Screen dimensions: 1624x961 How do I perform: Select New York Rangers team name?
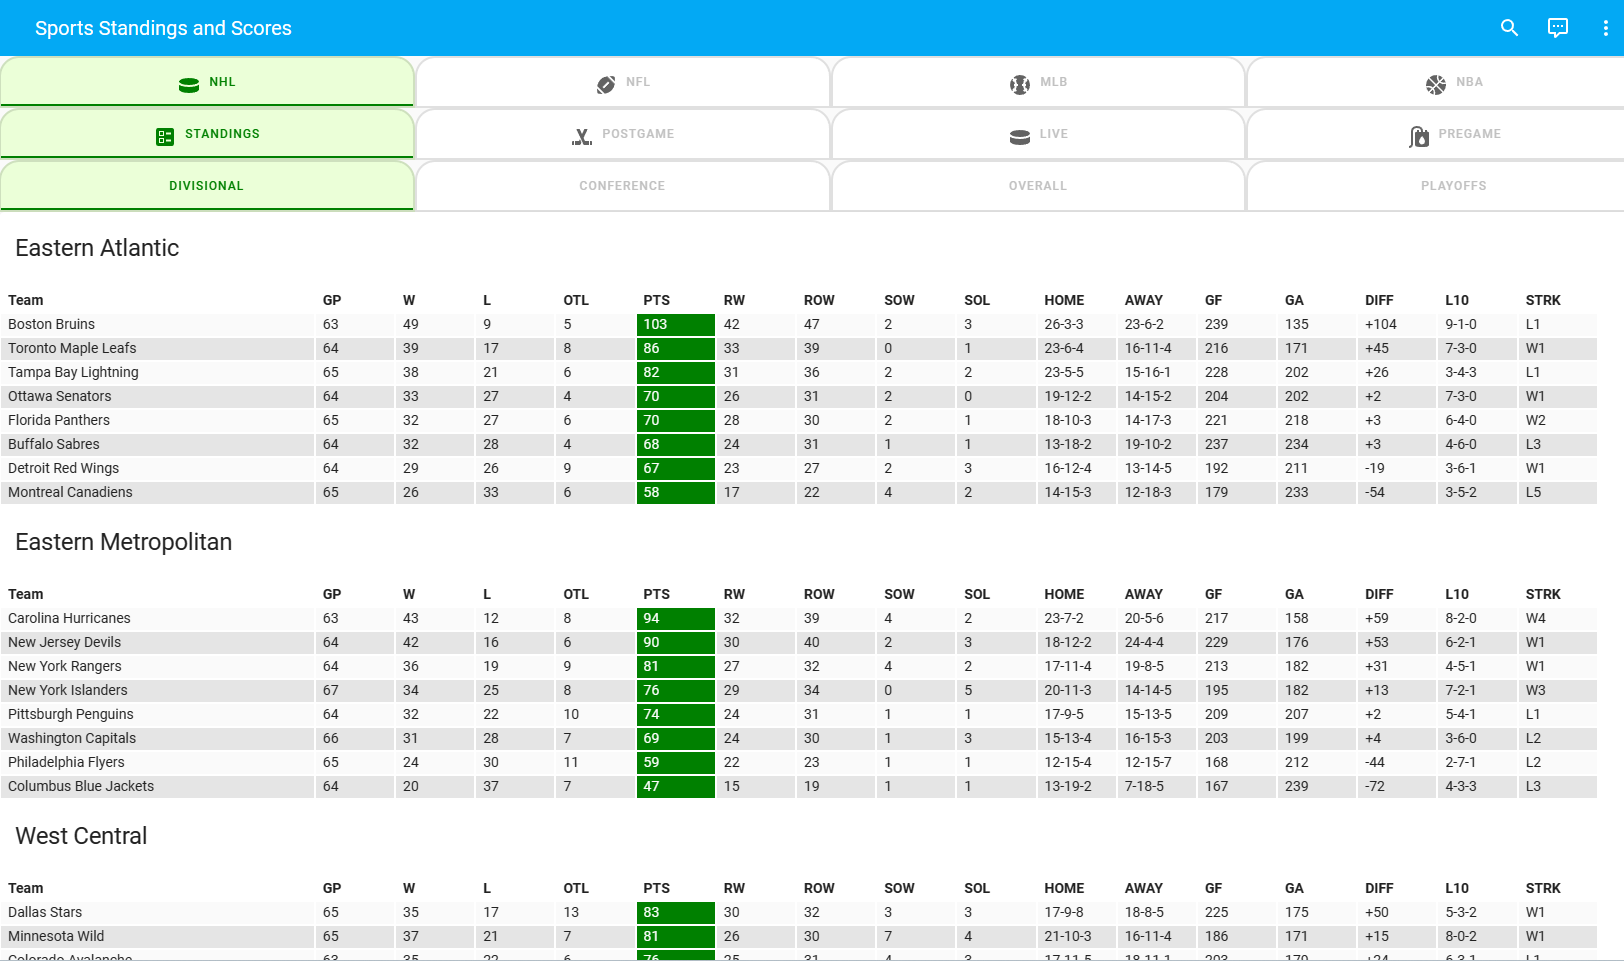tap(65, 666)
